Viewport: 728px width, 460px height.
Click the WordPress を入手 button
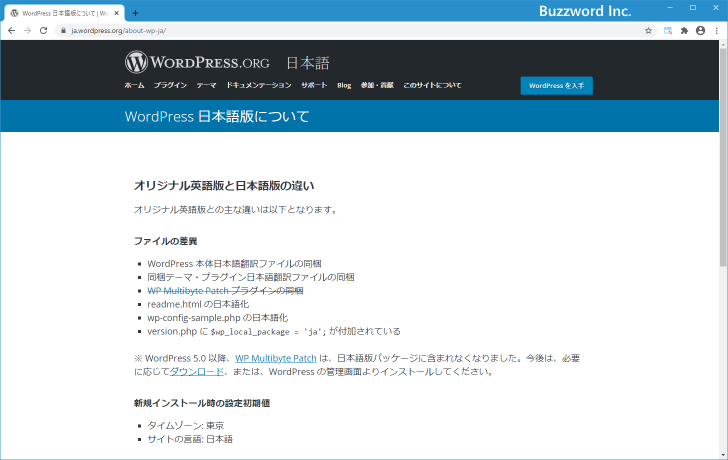click(x=557, y=86)
